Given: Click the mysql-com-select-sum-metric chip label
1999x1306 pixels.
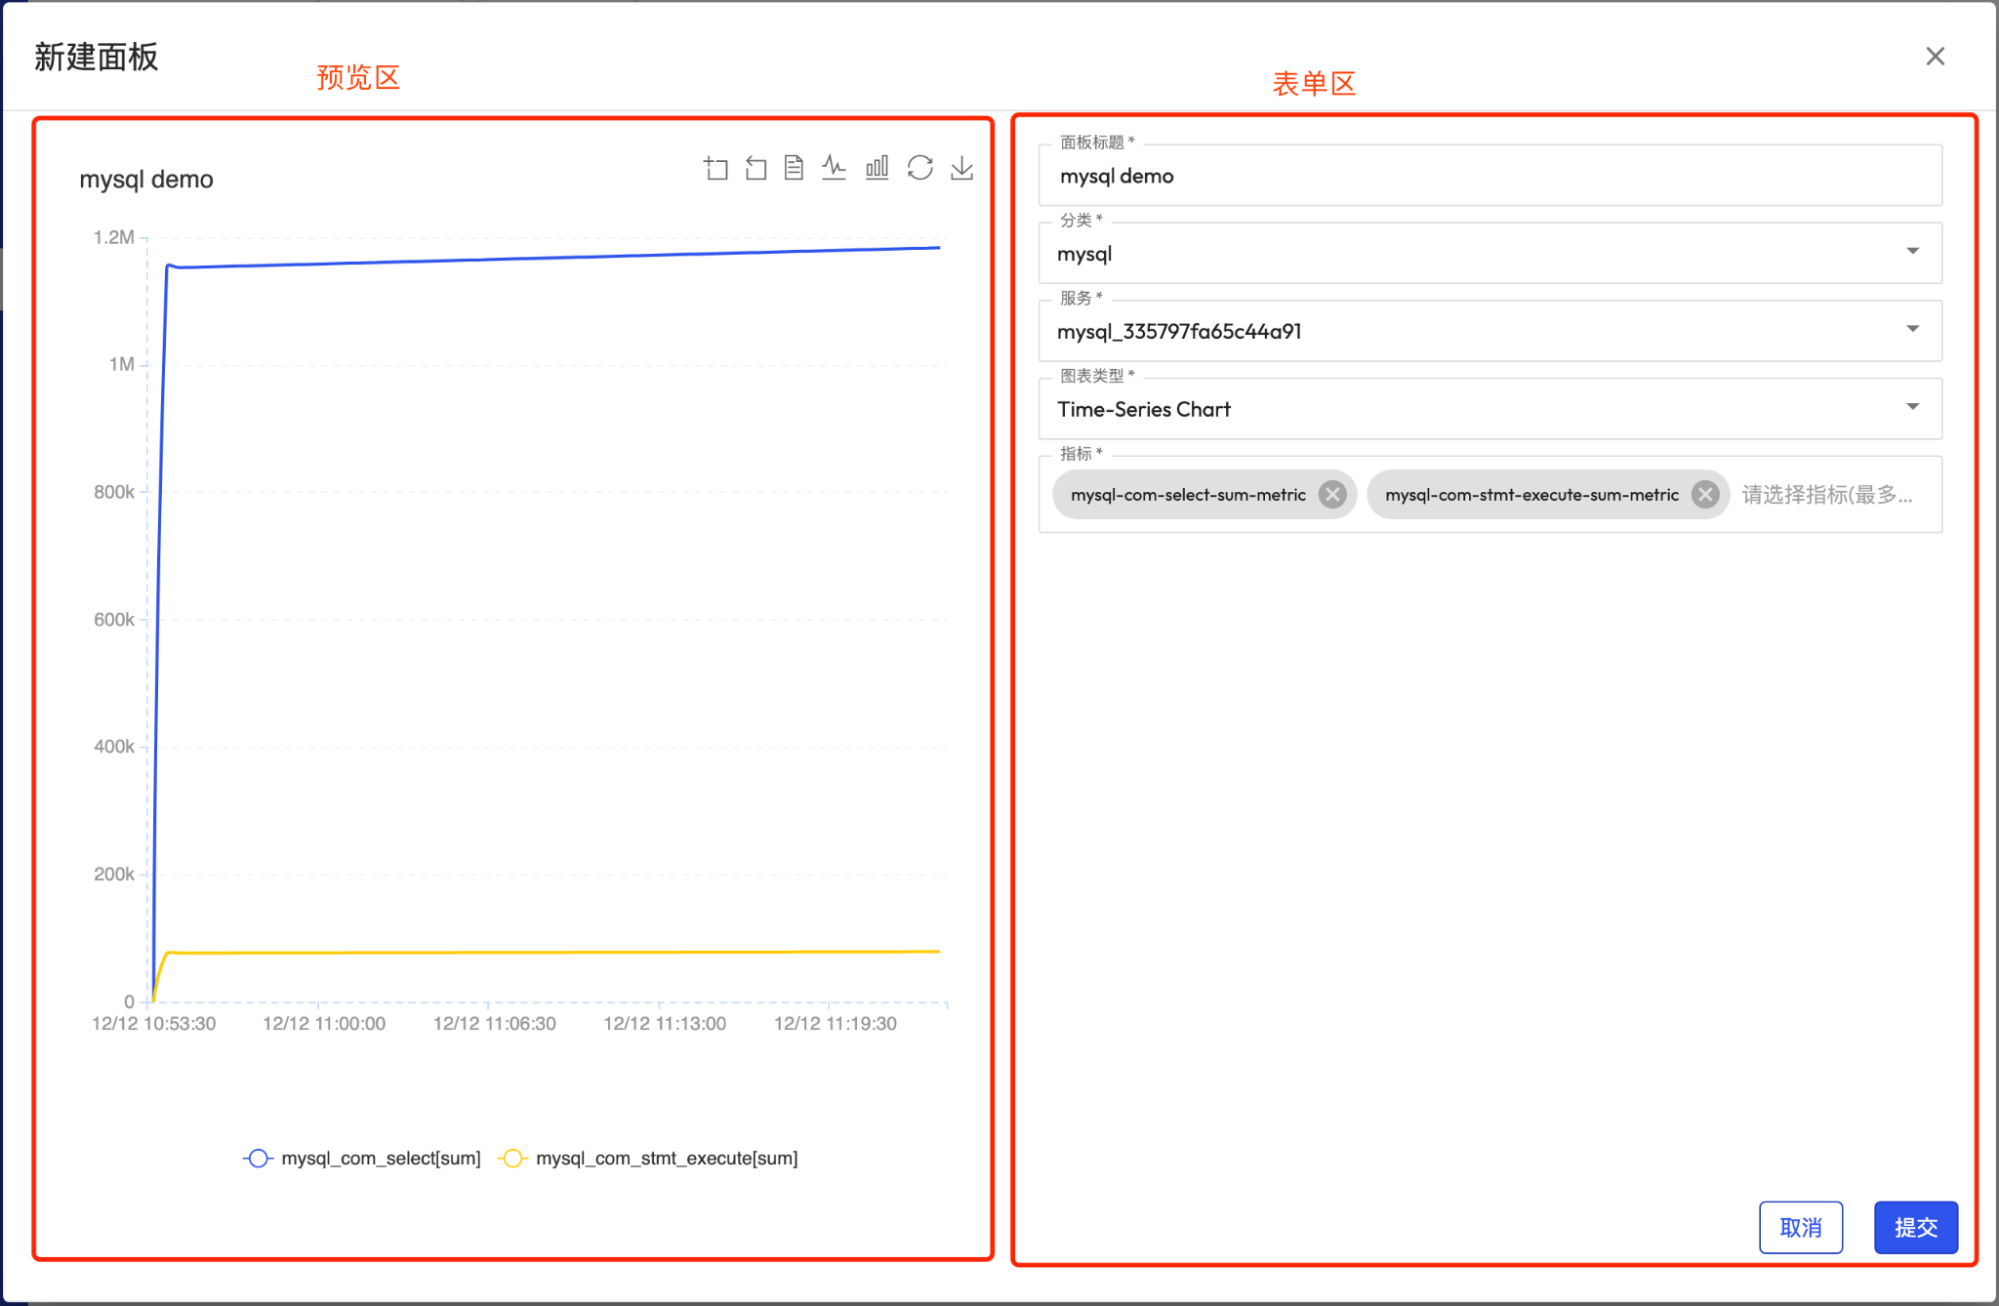Looking at the screenshot, I should (1188, 494).
